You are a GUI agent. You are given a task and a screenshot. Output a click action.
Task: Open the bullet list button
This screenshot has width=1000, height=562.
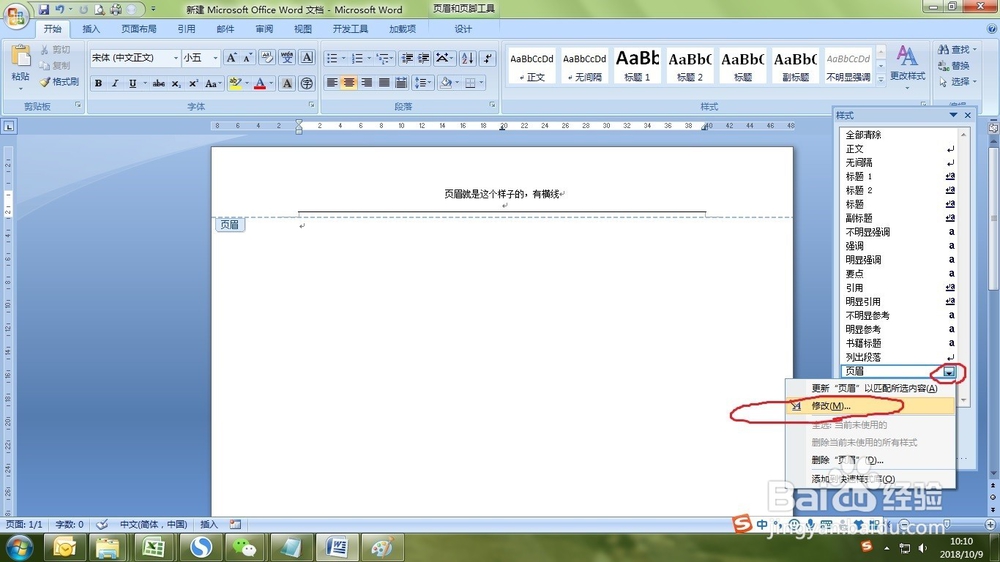[x=332, y=58]
